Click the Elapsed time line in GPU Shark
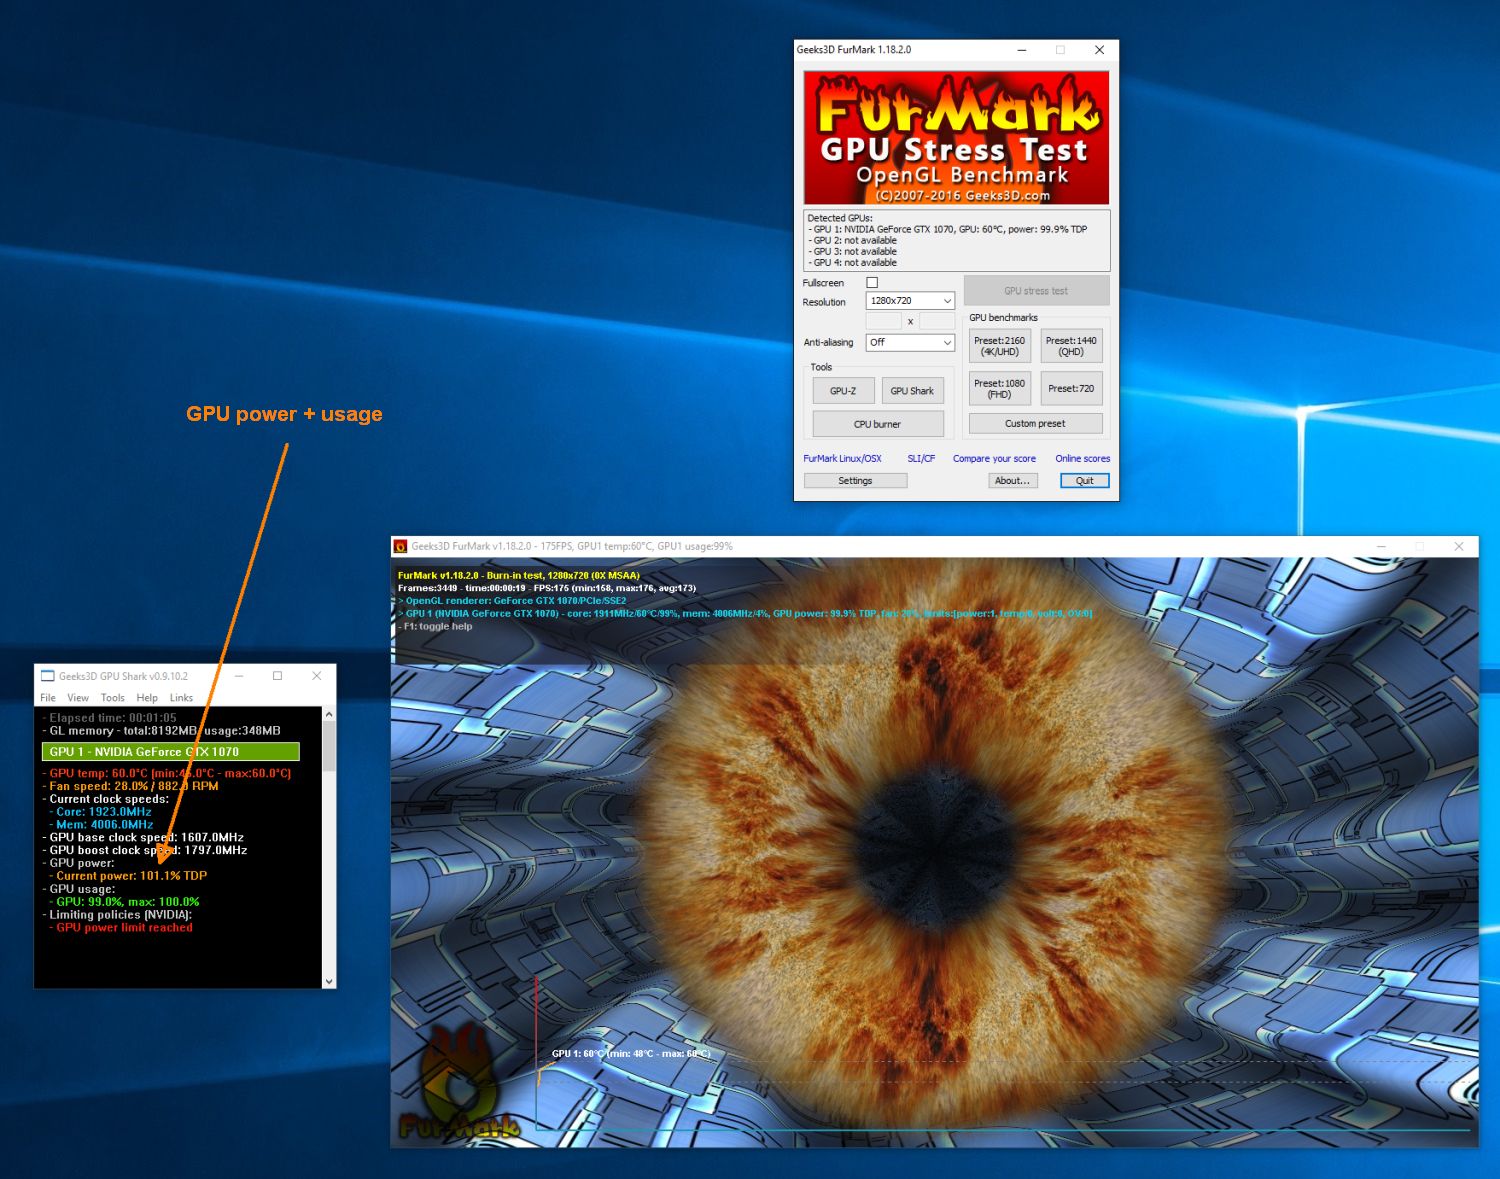This screenshot has width=1500, height=1179. click(x=112, y=718)
